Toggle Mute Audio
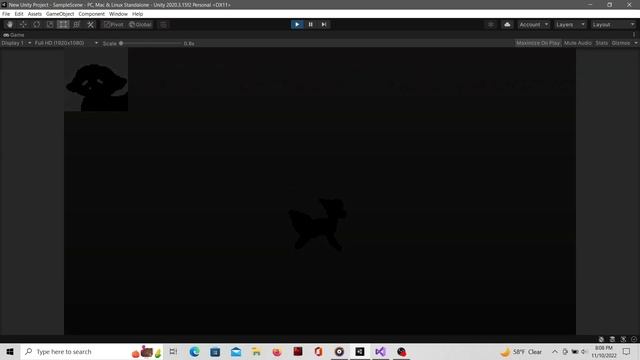 (x=578, y=43)
